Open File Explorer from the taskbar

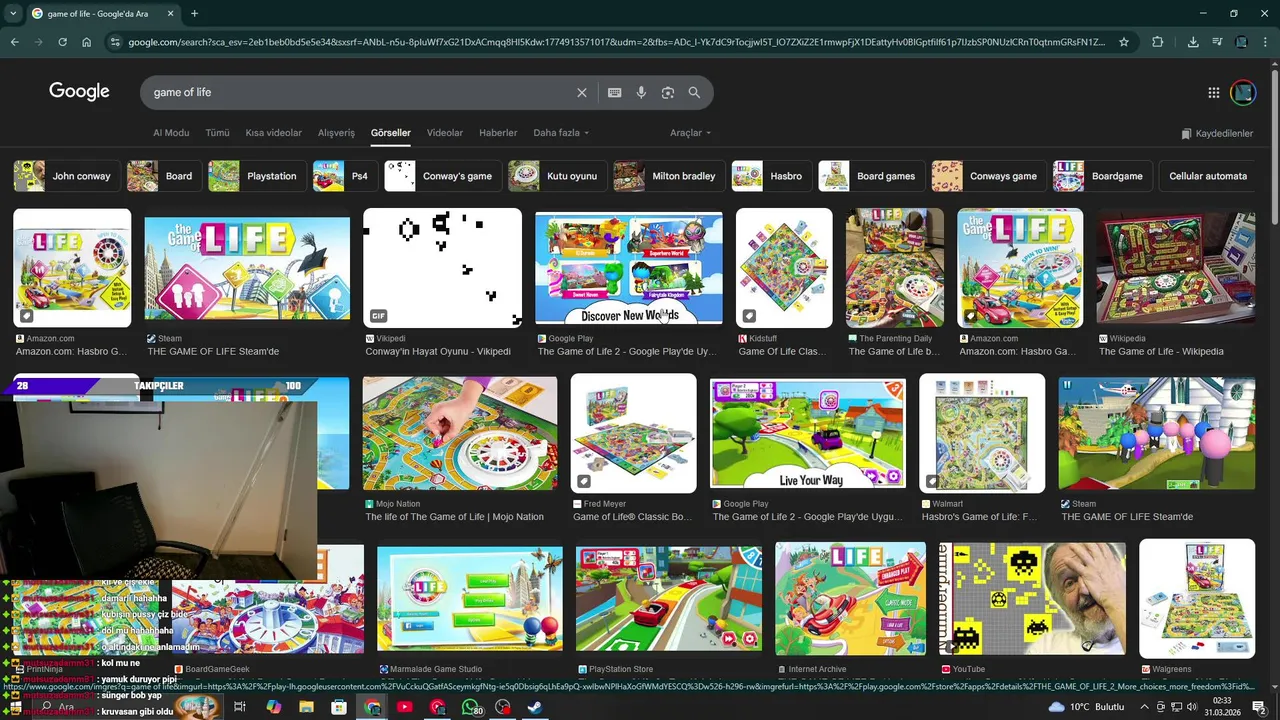pos(306,707)
